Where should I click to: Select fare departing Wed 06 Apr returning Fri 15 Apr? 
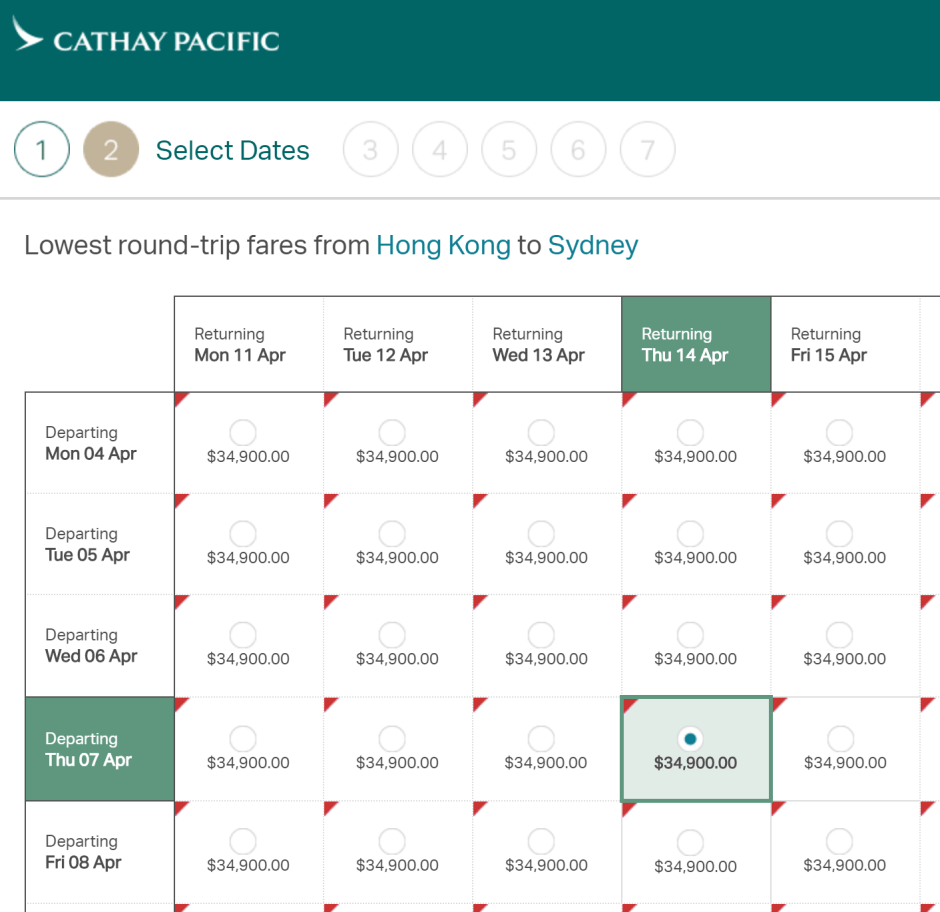(839, 635)
